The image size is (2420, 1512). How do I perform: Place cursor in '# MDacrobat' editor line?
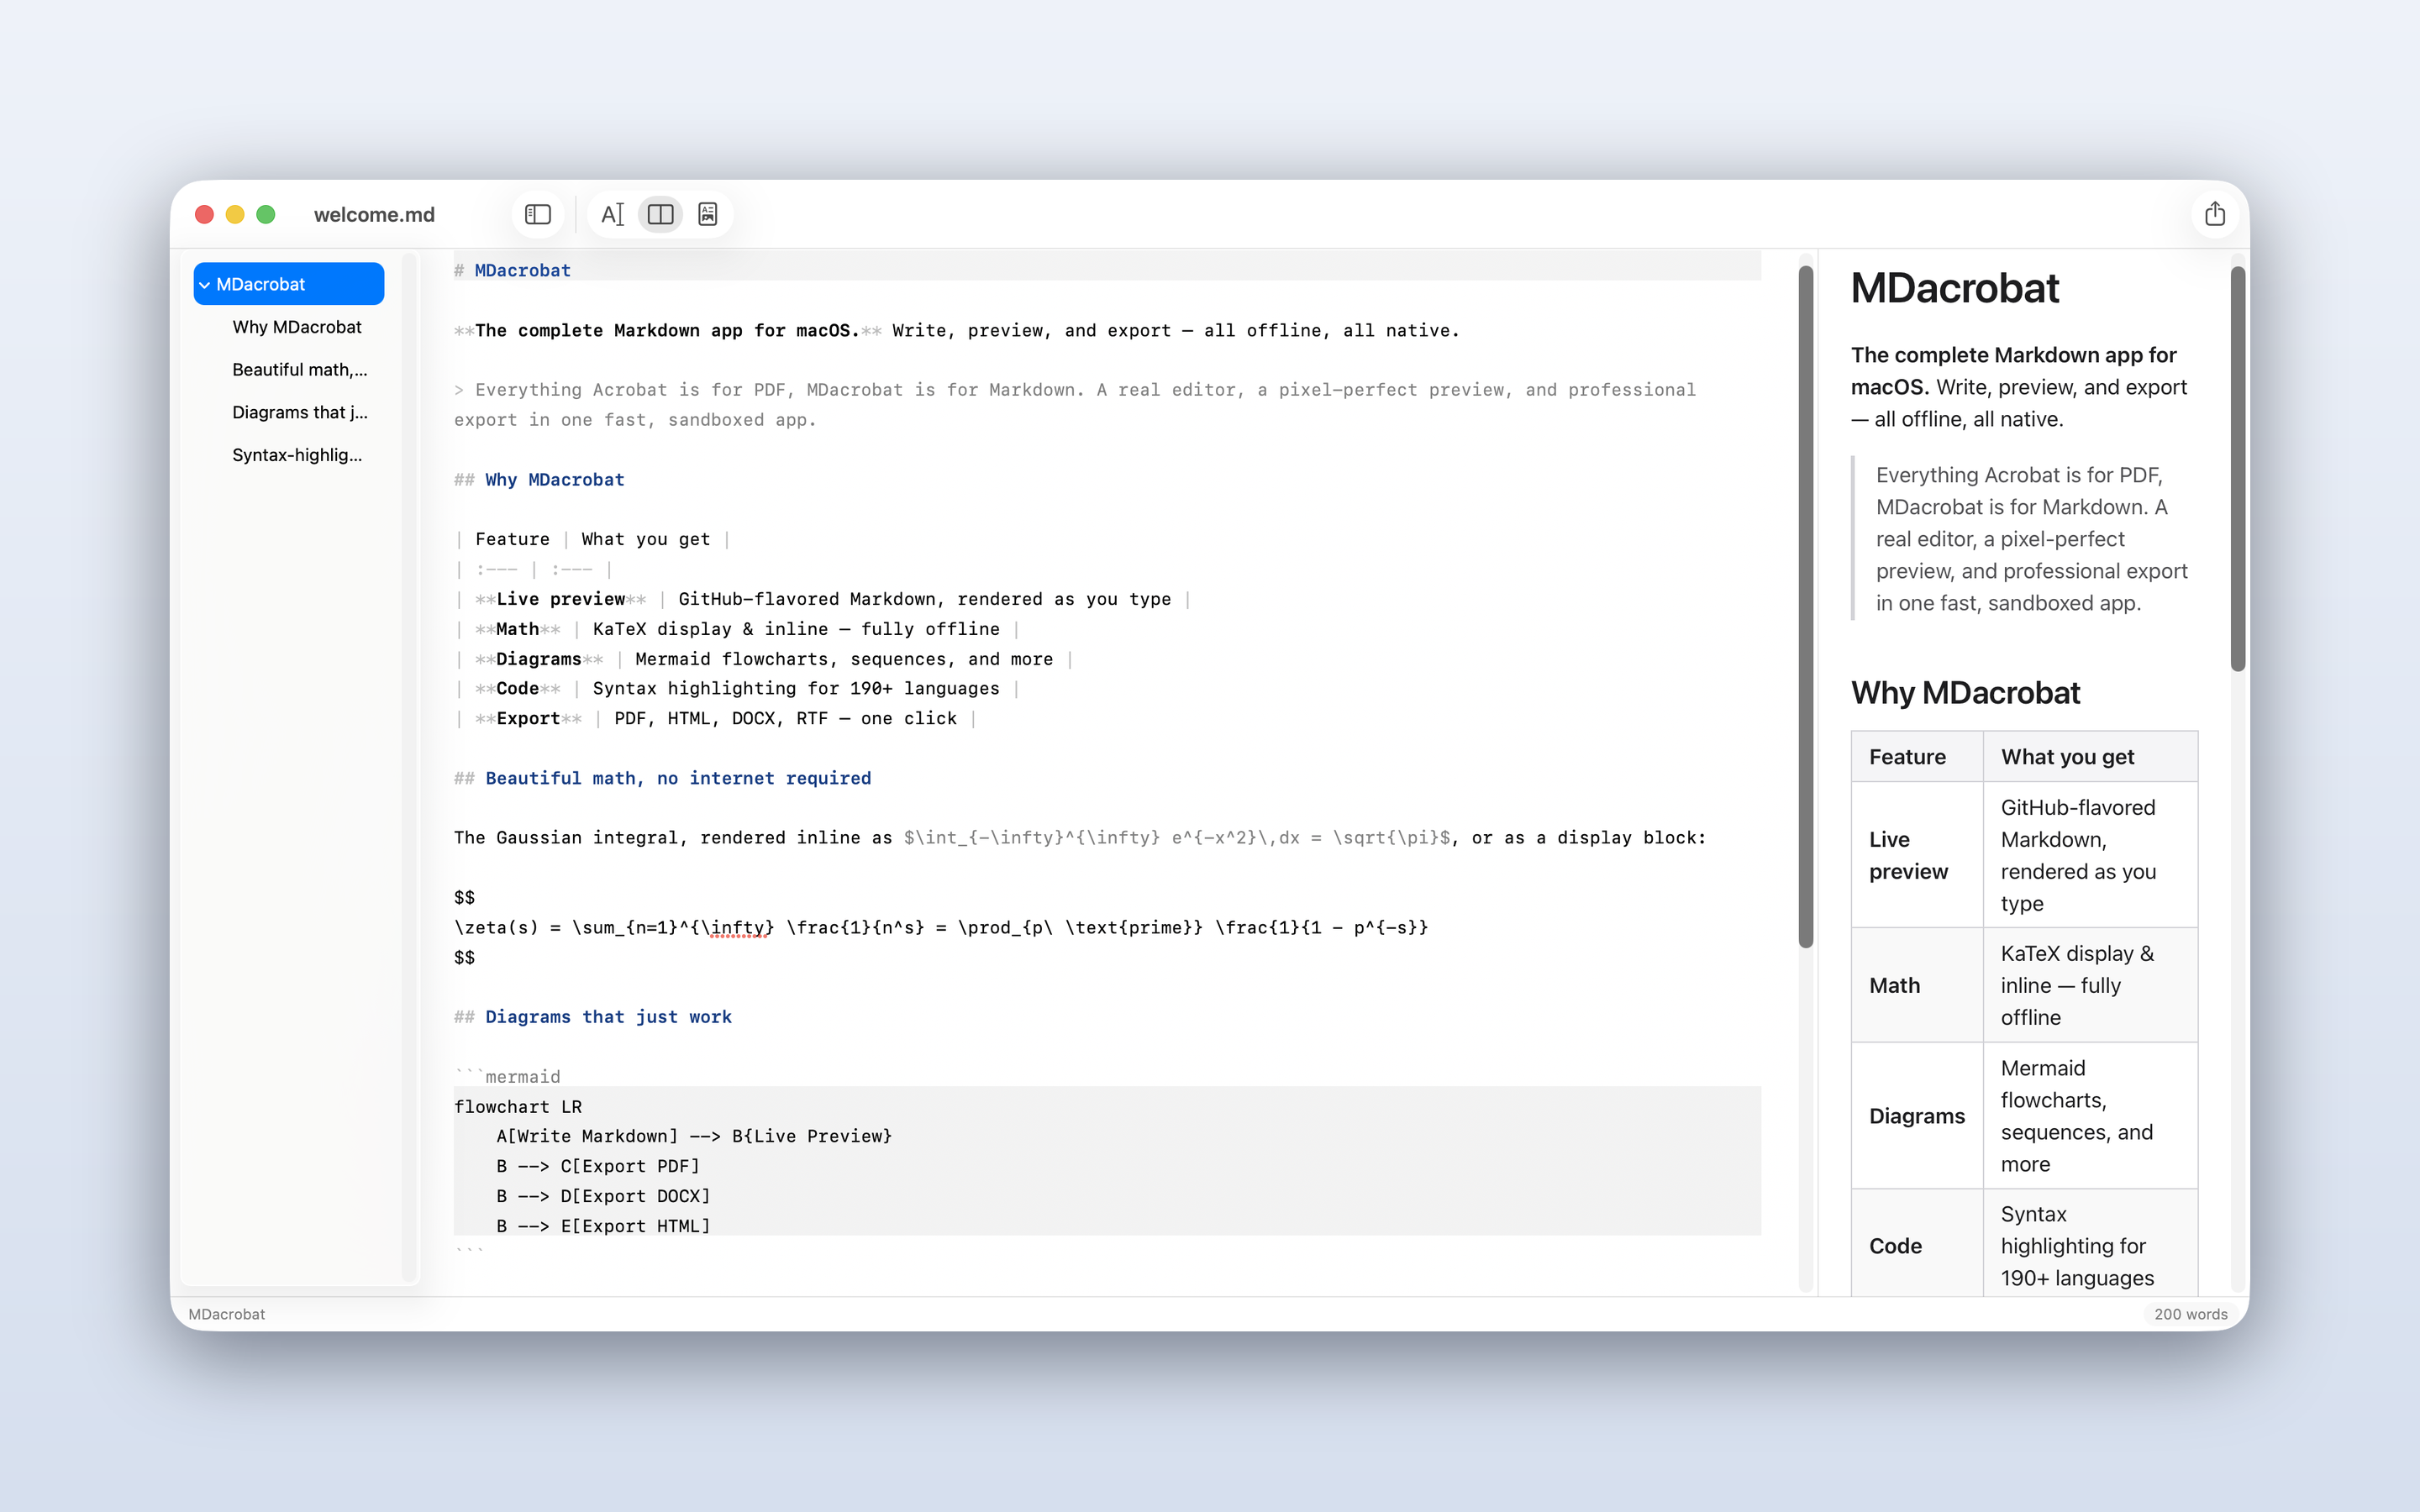coord(512,270)
